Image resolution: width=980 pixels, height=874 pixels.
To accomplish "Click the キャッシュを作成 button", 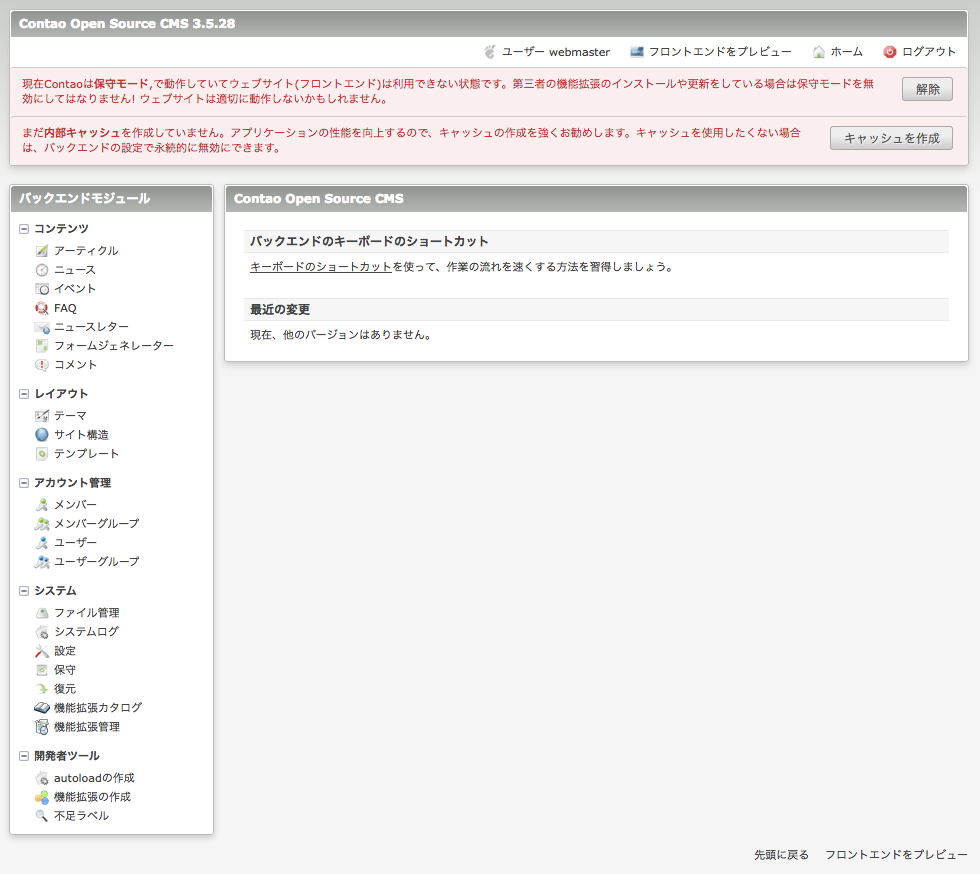I will pos(891,138).
